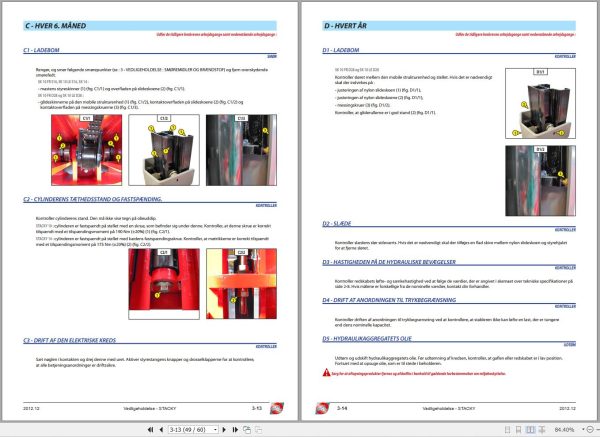Click the logo in left page footer
The image size is (600, 437).
pos(277,408)
